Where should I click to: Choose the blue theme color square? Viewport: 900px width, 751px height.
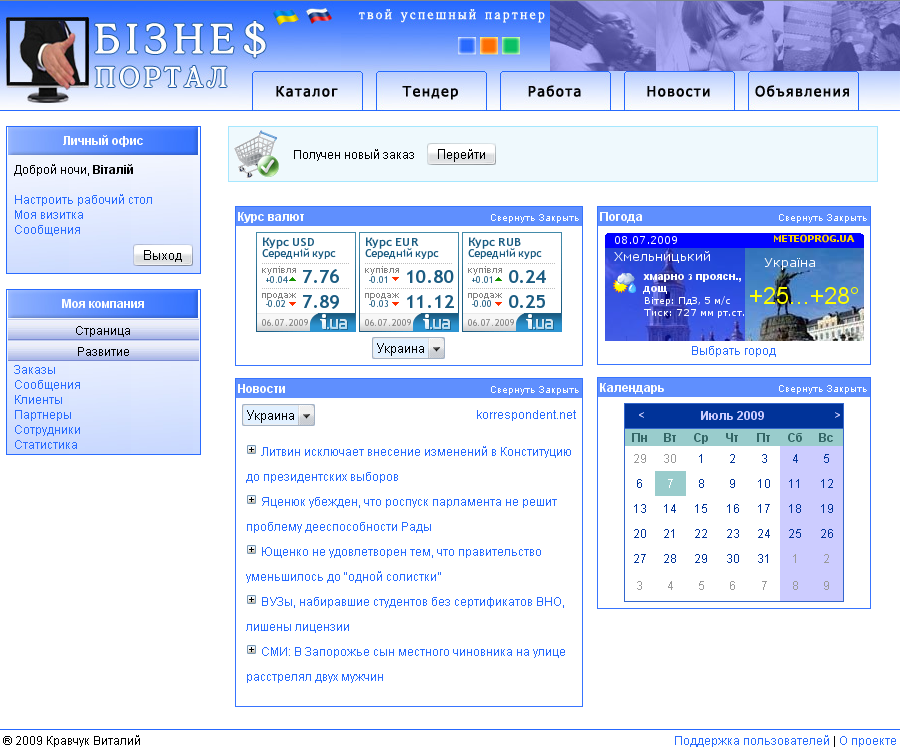point(467,45)
